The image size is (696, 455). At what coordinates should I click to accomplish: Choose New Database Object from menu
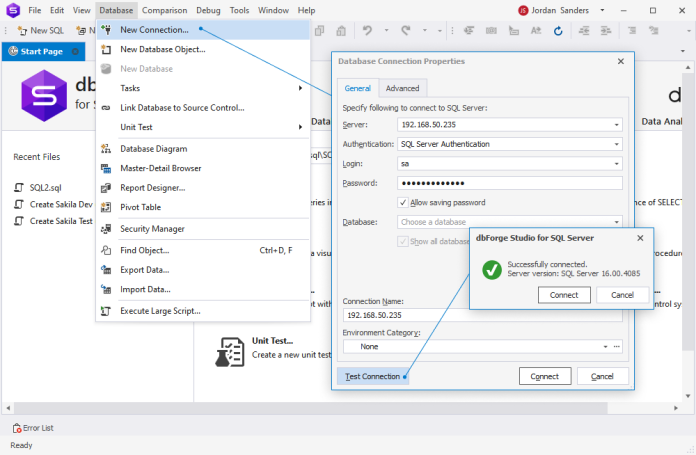click(203, 49)
